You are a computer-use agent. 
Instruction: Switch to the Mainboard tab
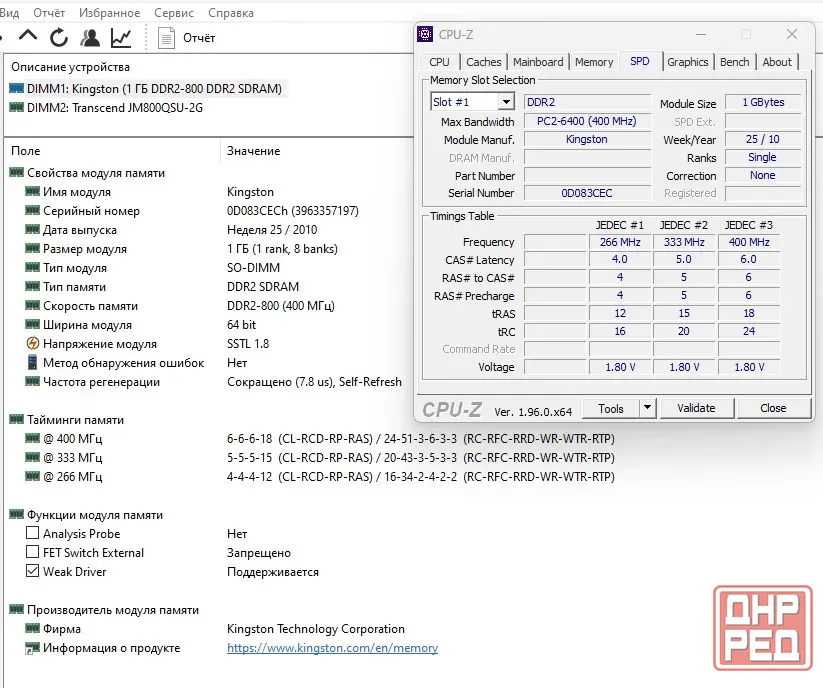point(538,62)
